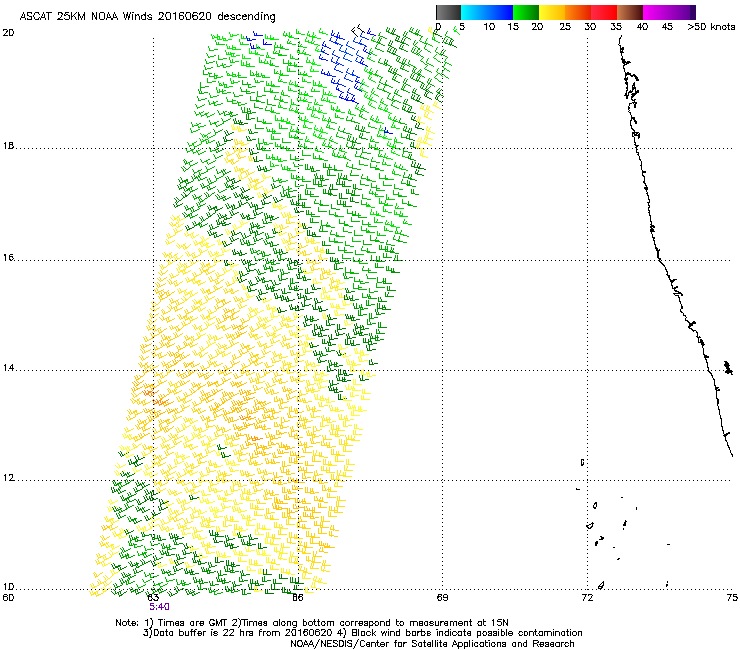This screenshot has width=740, height=650.
Task: Click the green 15-20 knots legend segment
Action: [526, 12]
